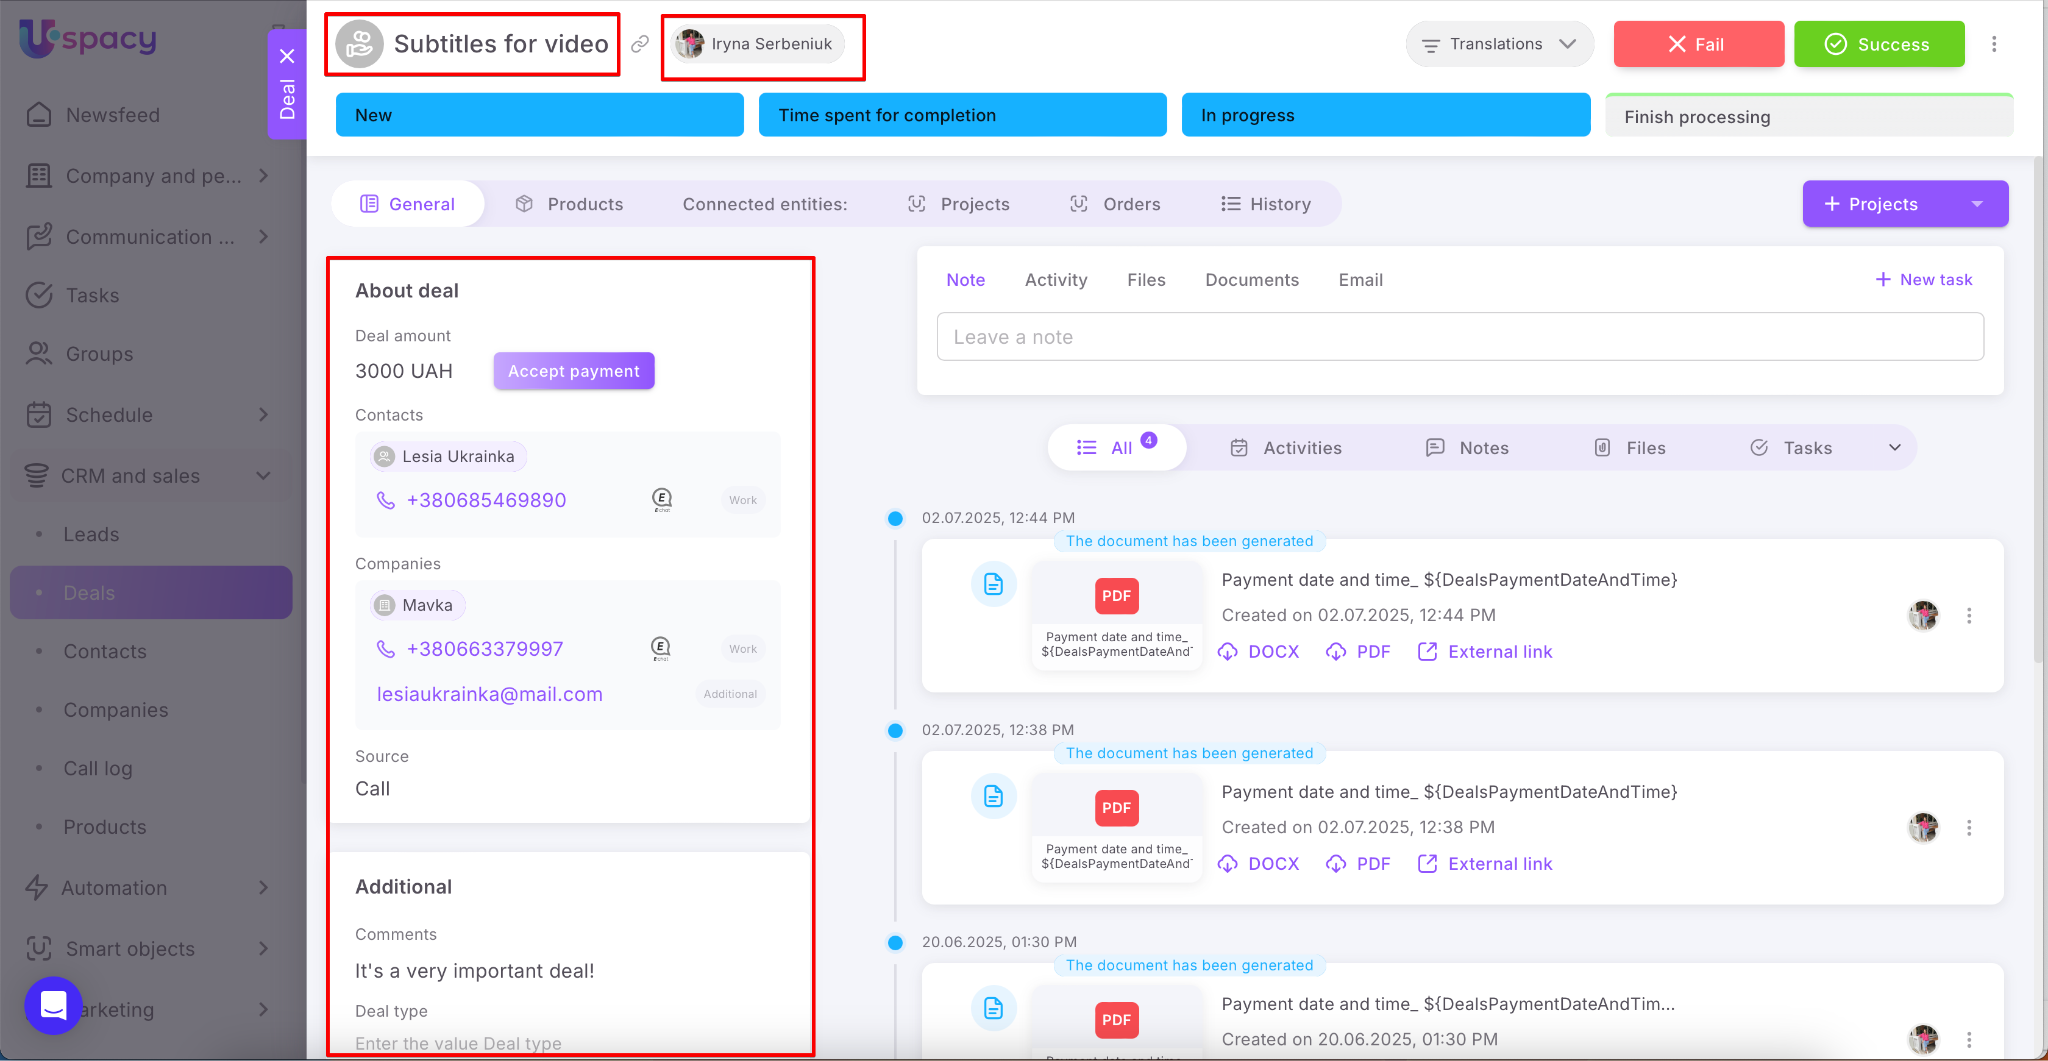Switch to the Products tab
Screen dimensions: 2048x1061
[x=570, y=204]
